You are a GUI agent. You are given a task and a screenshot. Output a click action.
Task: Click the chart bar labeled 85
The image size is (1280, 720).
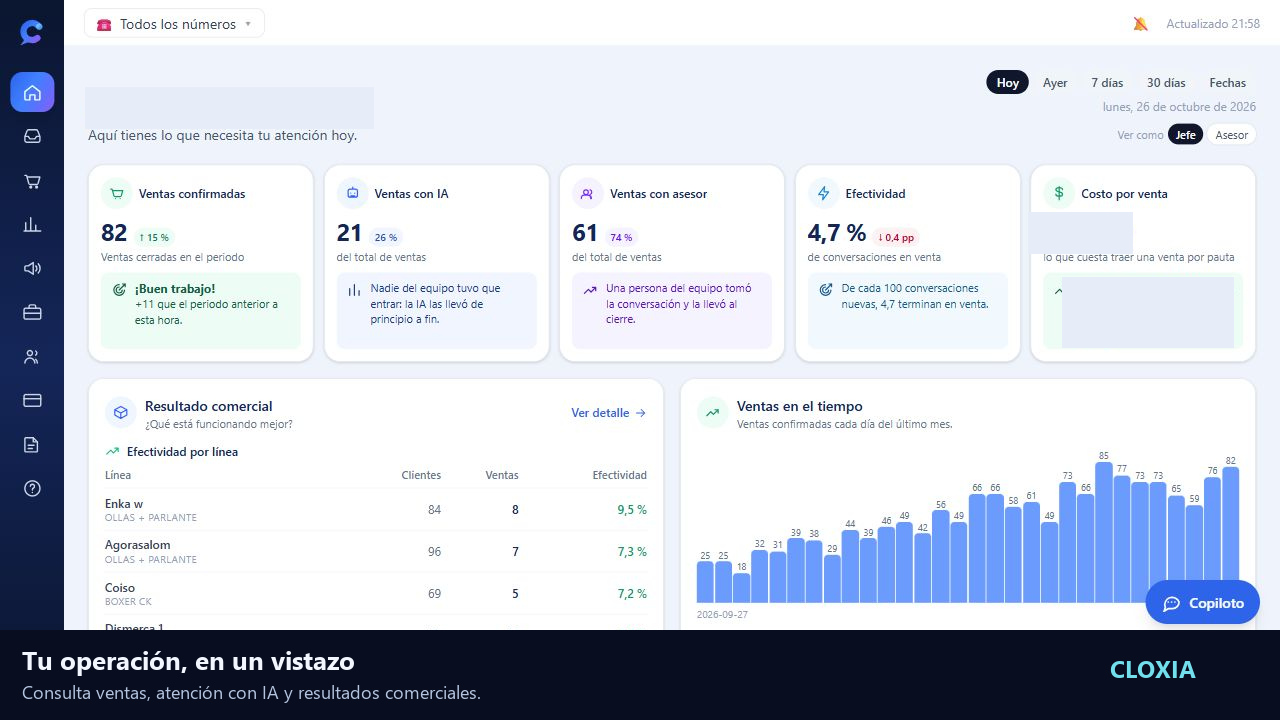coord(1104,532)
